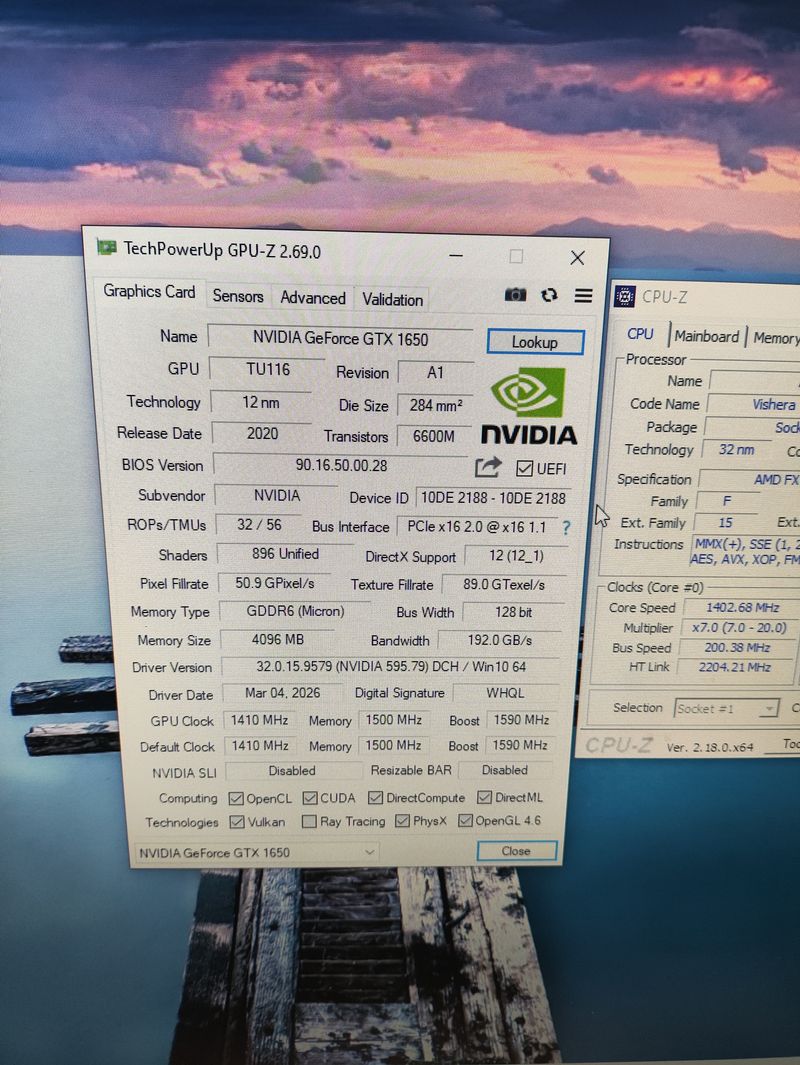
Task: Click the GPU-Z title bar app icon
Action: pos(107,247)
